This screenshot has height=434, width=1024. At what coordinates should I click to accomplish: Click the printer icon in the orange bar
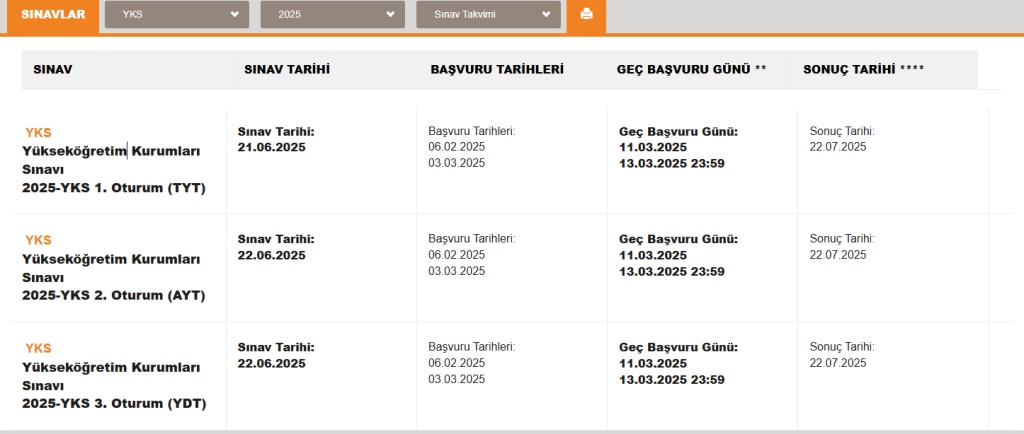tap(586, 14)
